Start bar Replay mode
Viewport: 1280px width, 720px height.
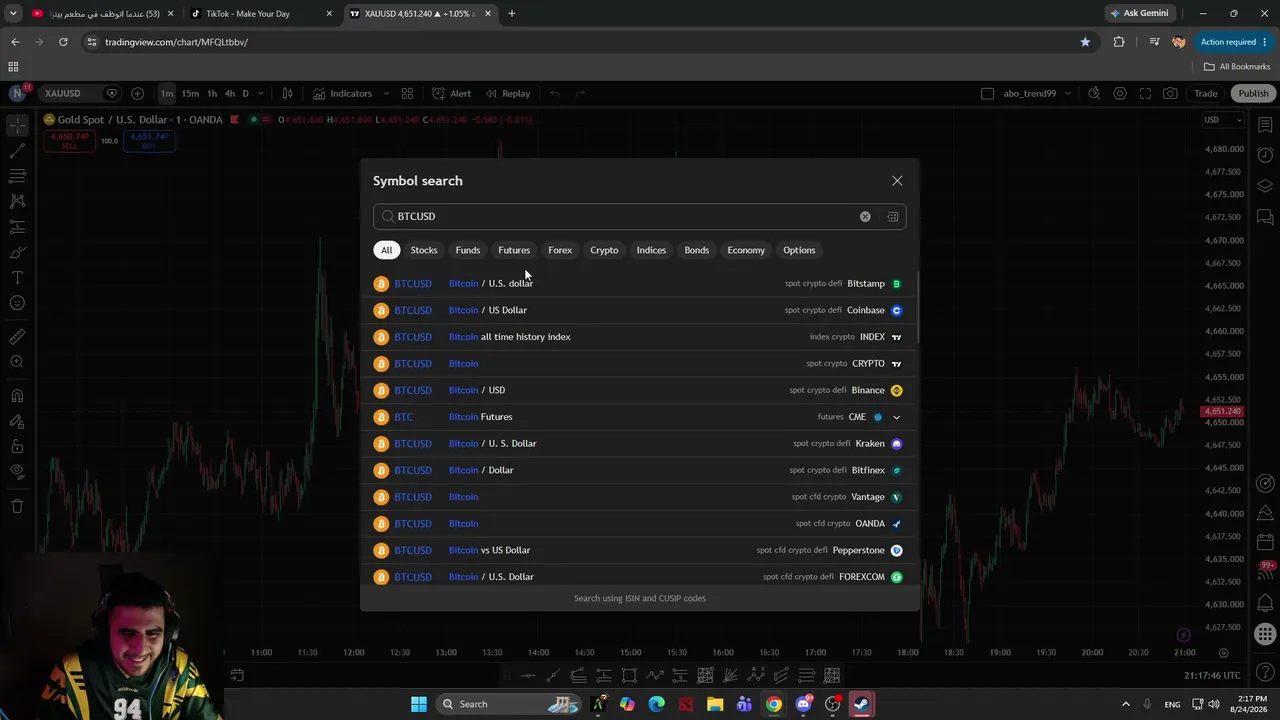click(508, 93)
